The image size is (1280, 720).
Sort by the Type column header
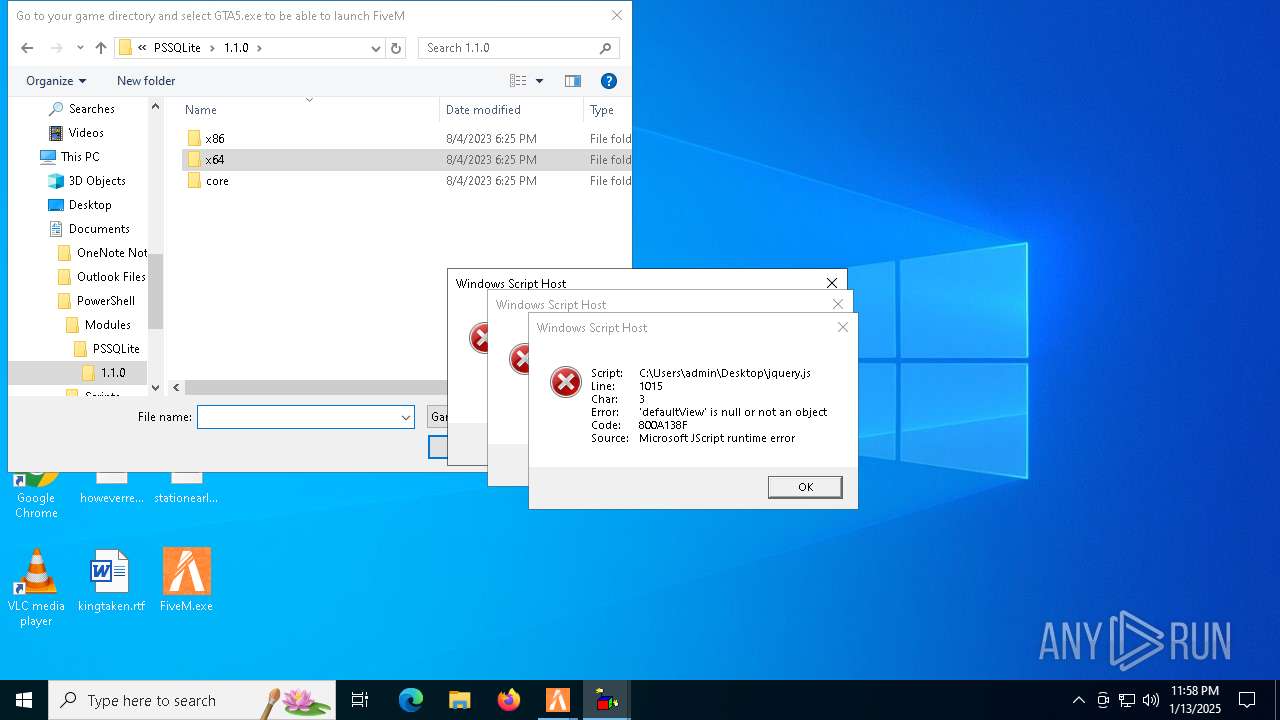pos(602,110)
